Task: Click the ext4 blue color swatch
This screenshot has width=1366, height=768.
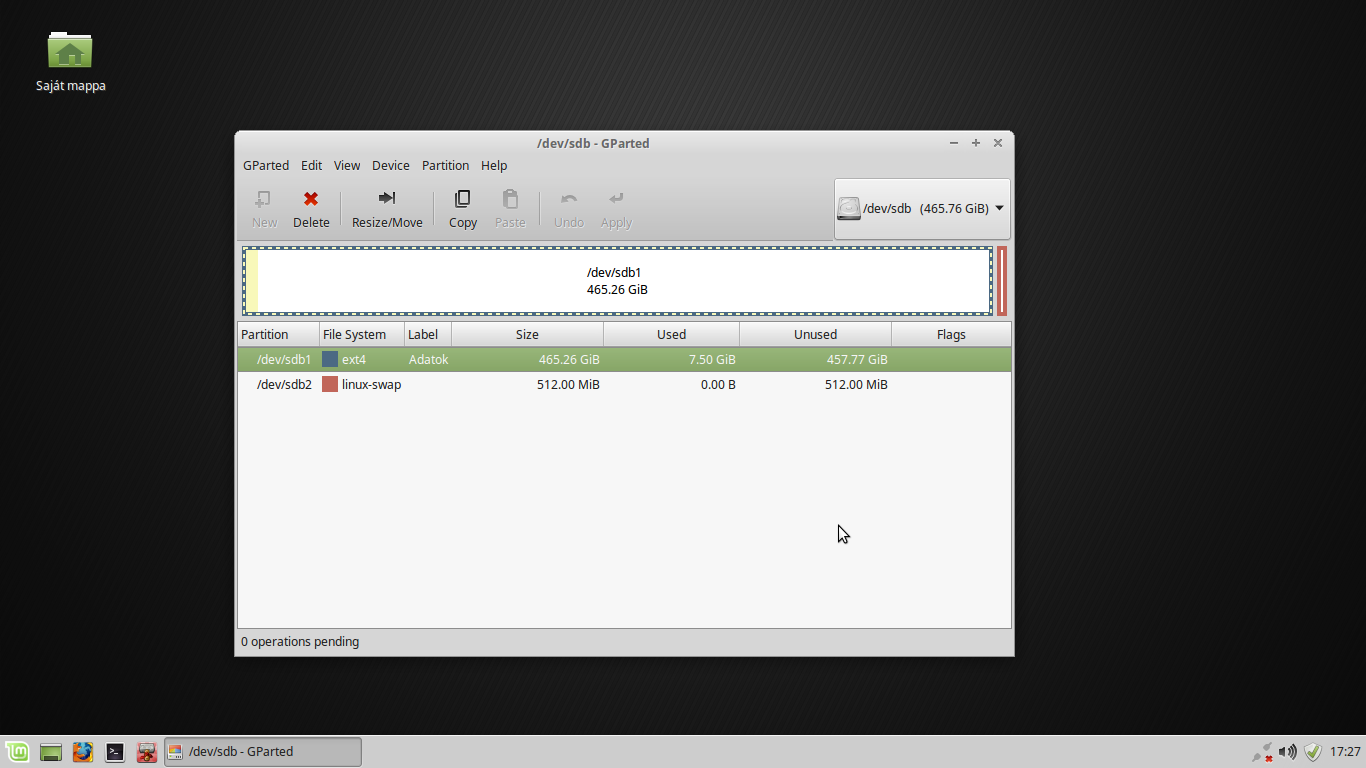Action: click(330, 359)
